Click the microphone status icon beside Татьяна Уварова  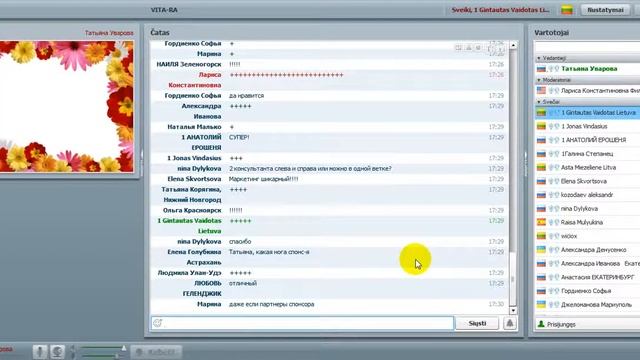pos(551,69)
